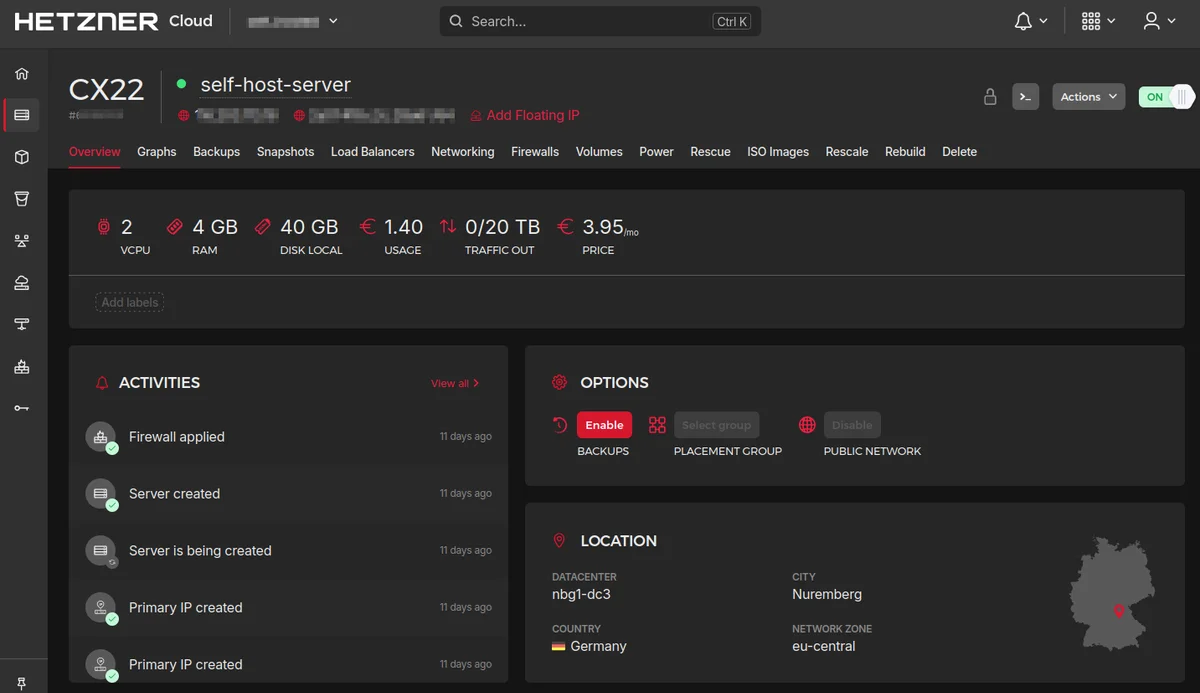The image size is (1200, 693).
Task: Open the Snapshots tab
Action: 285,151
